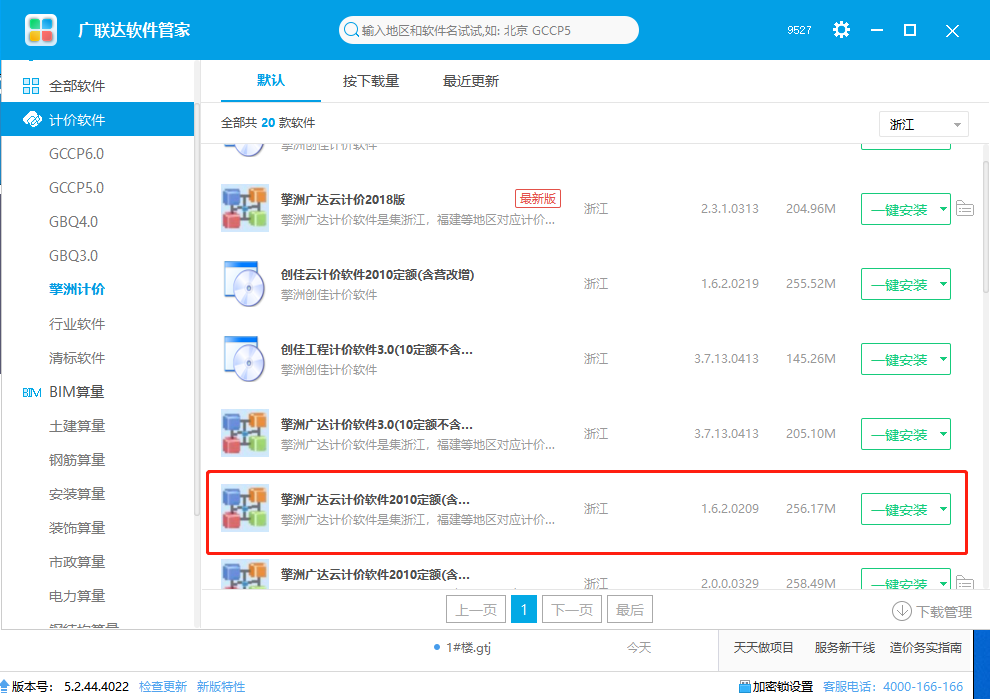Open the 造价务实指南 link
This screenshot has width=990, height=699.
click(x=926, y=647)
